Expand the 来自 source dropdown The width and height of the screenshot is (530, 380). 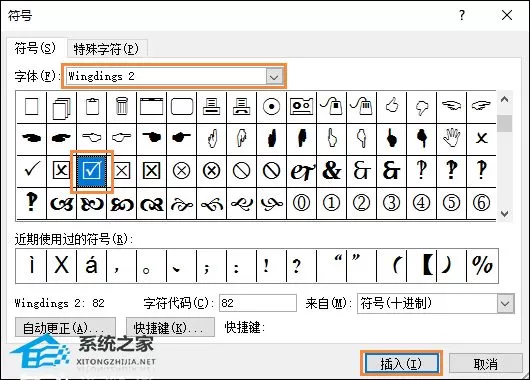pyautogui.click(x=505, y=303)
